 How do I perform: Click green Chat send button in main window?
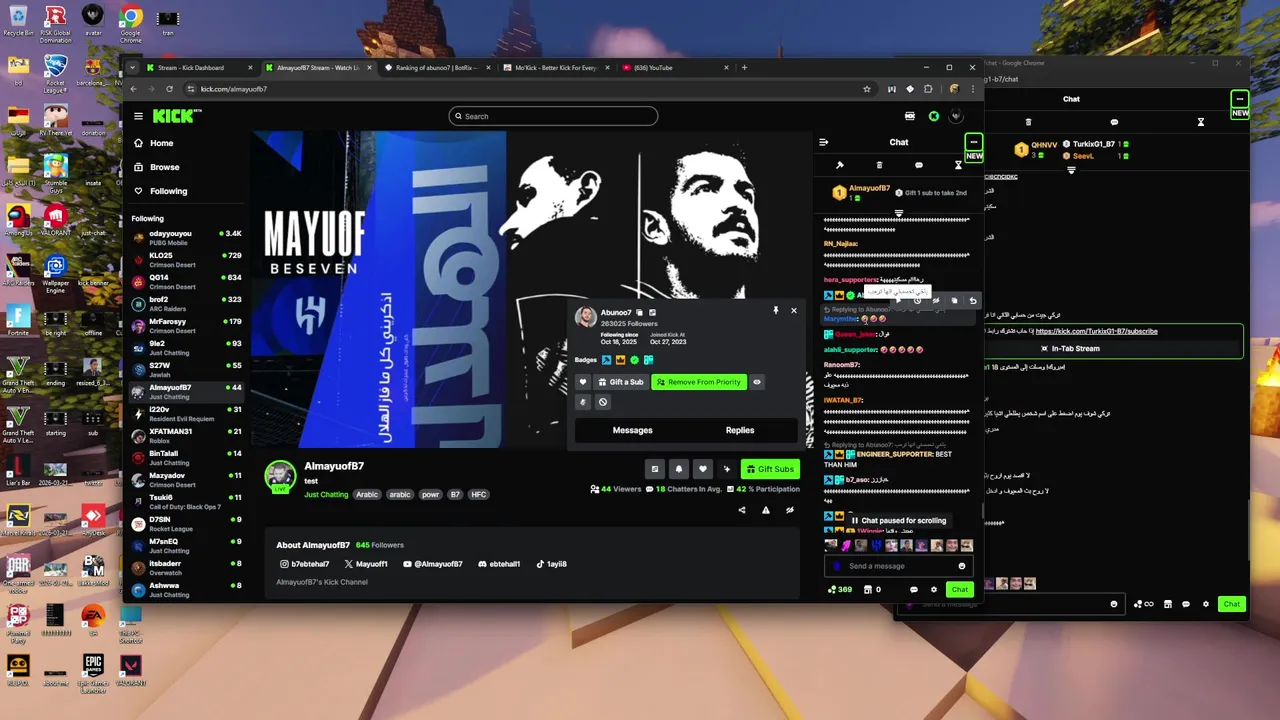[x=959, y=590]
